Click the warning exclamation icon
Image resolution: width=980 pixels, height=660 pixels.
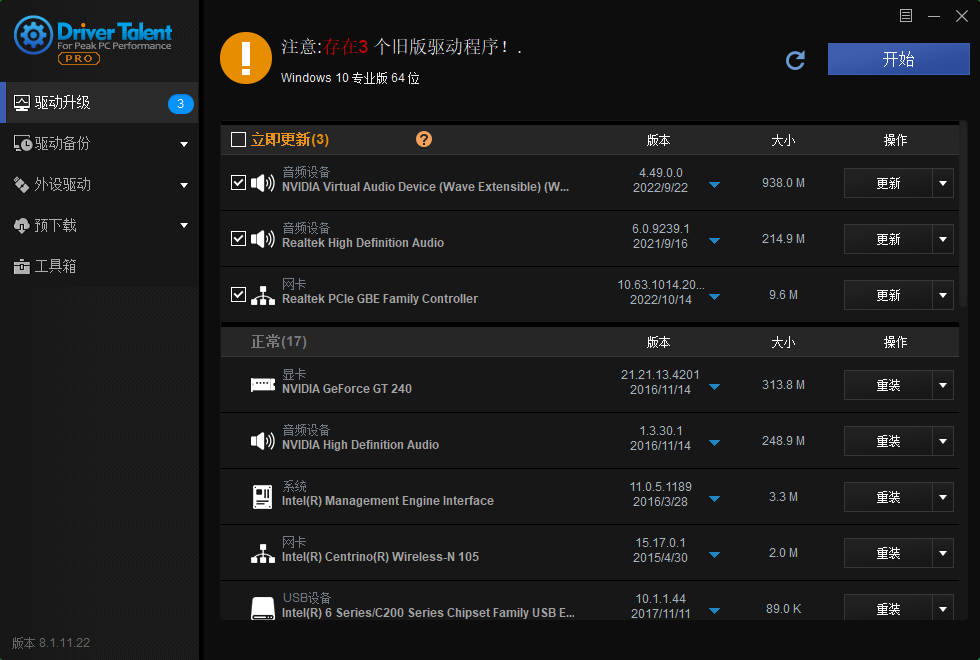pos(246,58)
